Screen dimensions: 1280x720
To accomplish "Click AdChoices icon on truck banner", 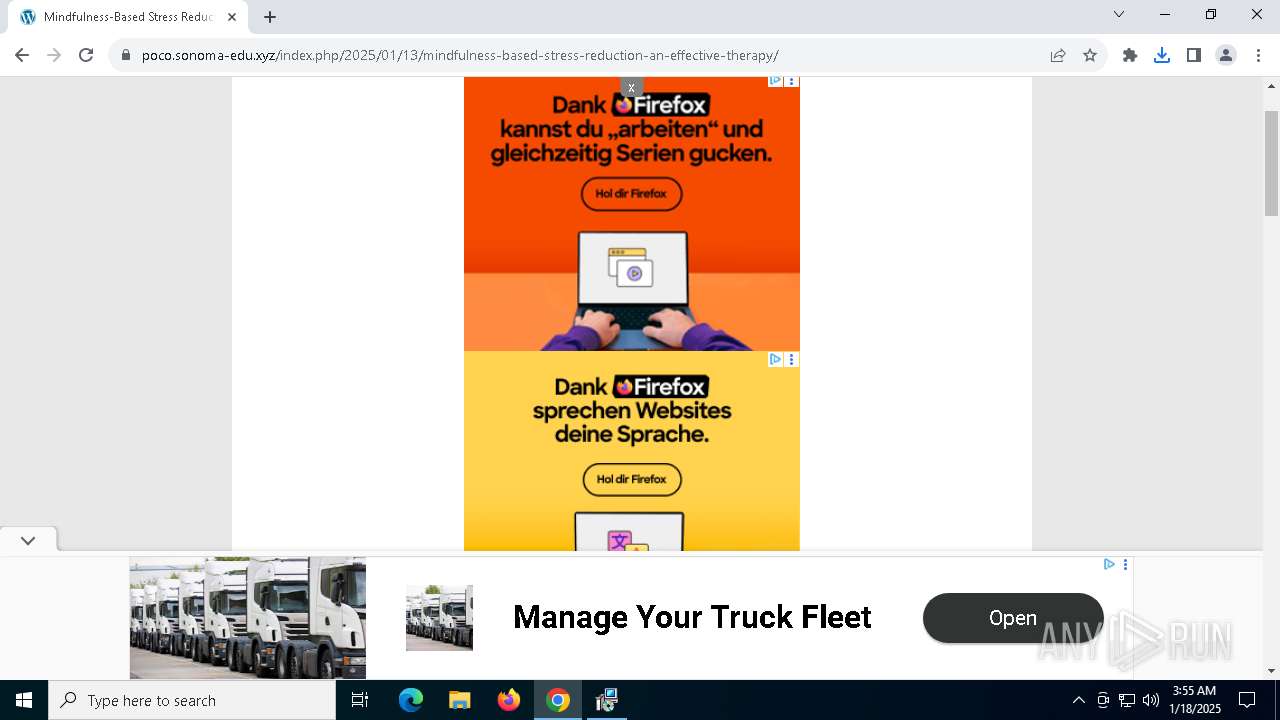I will (1109, 564).
